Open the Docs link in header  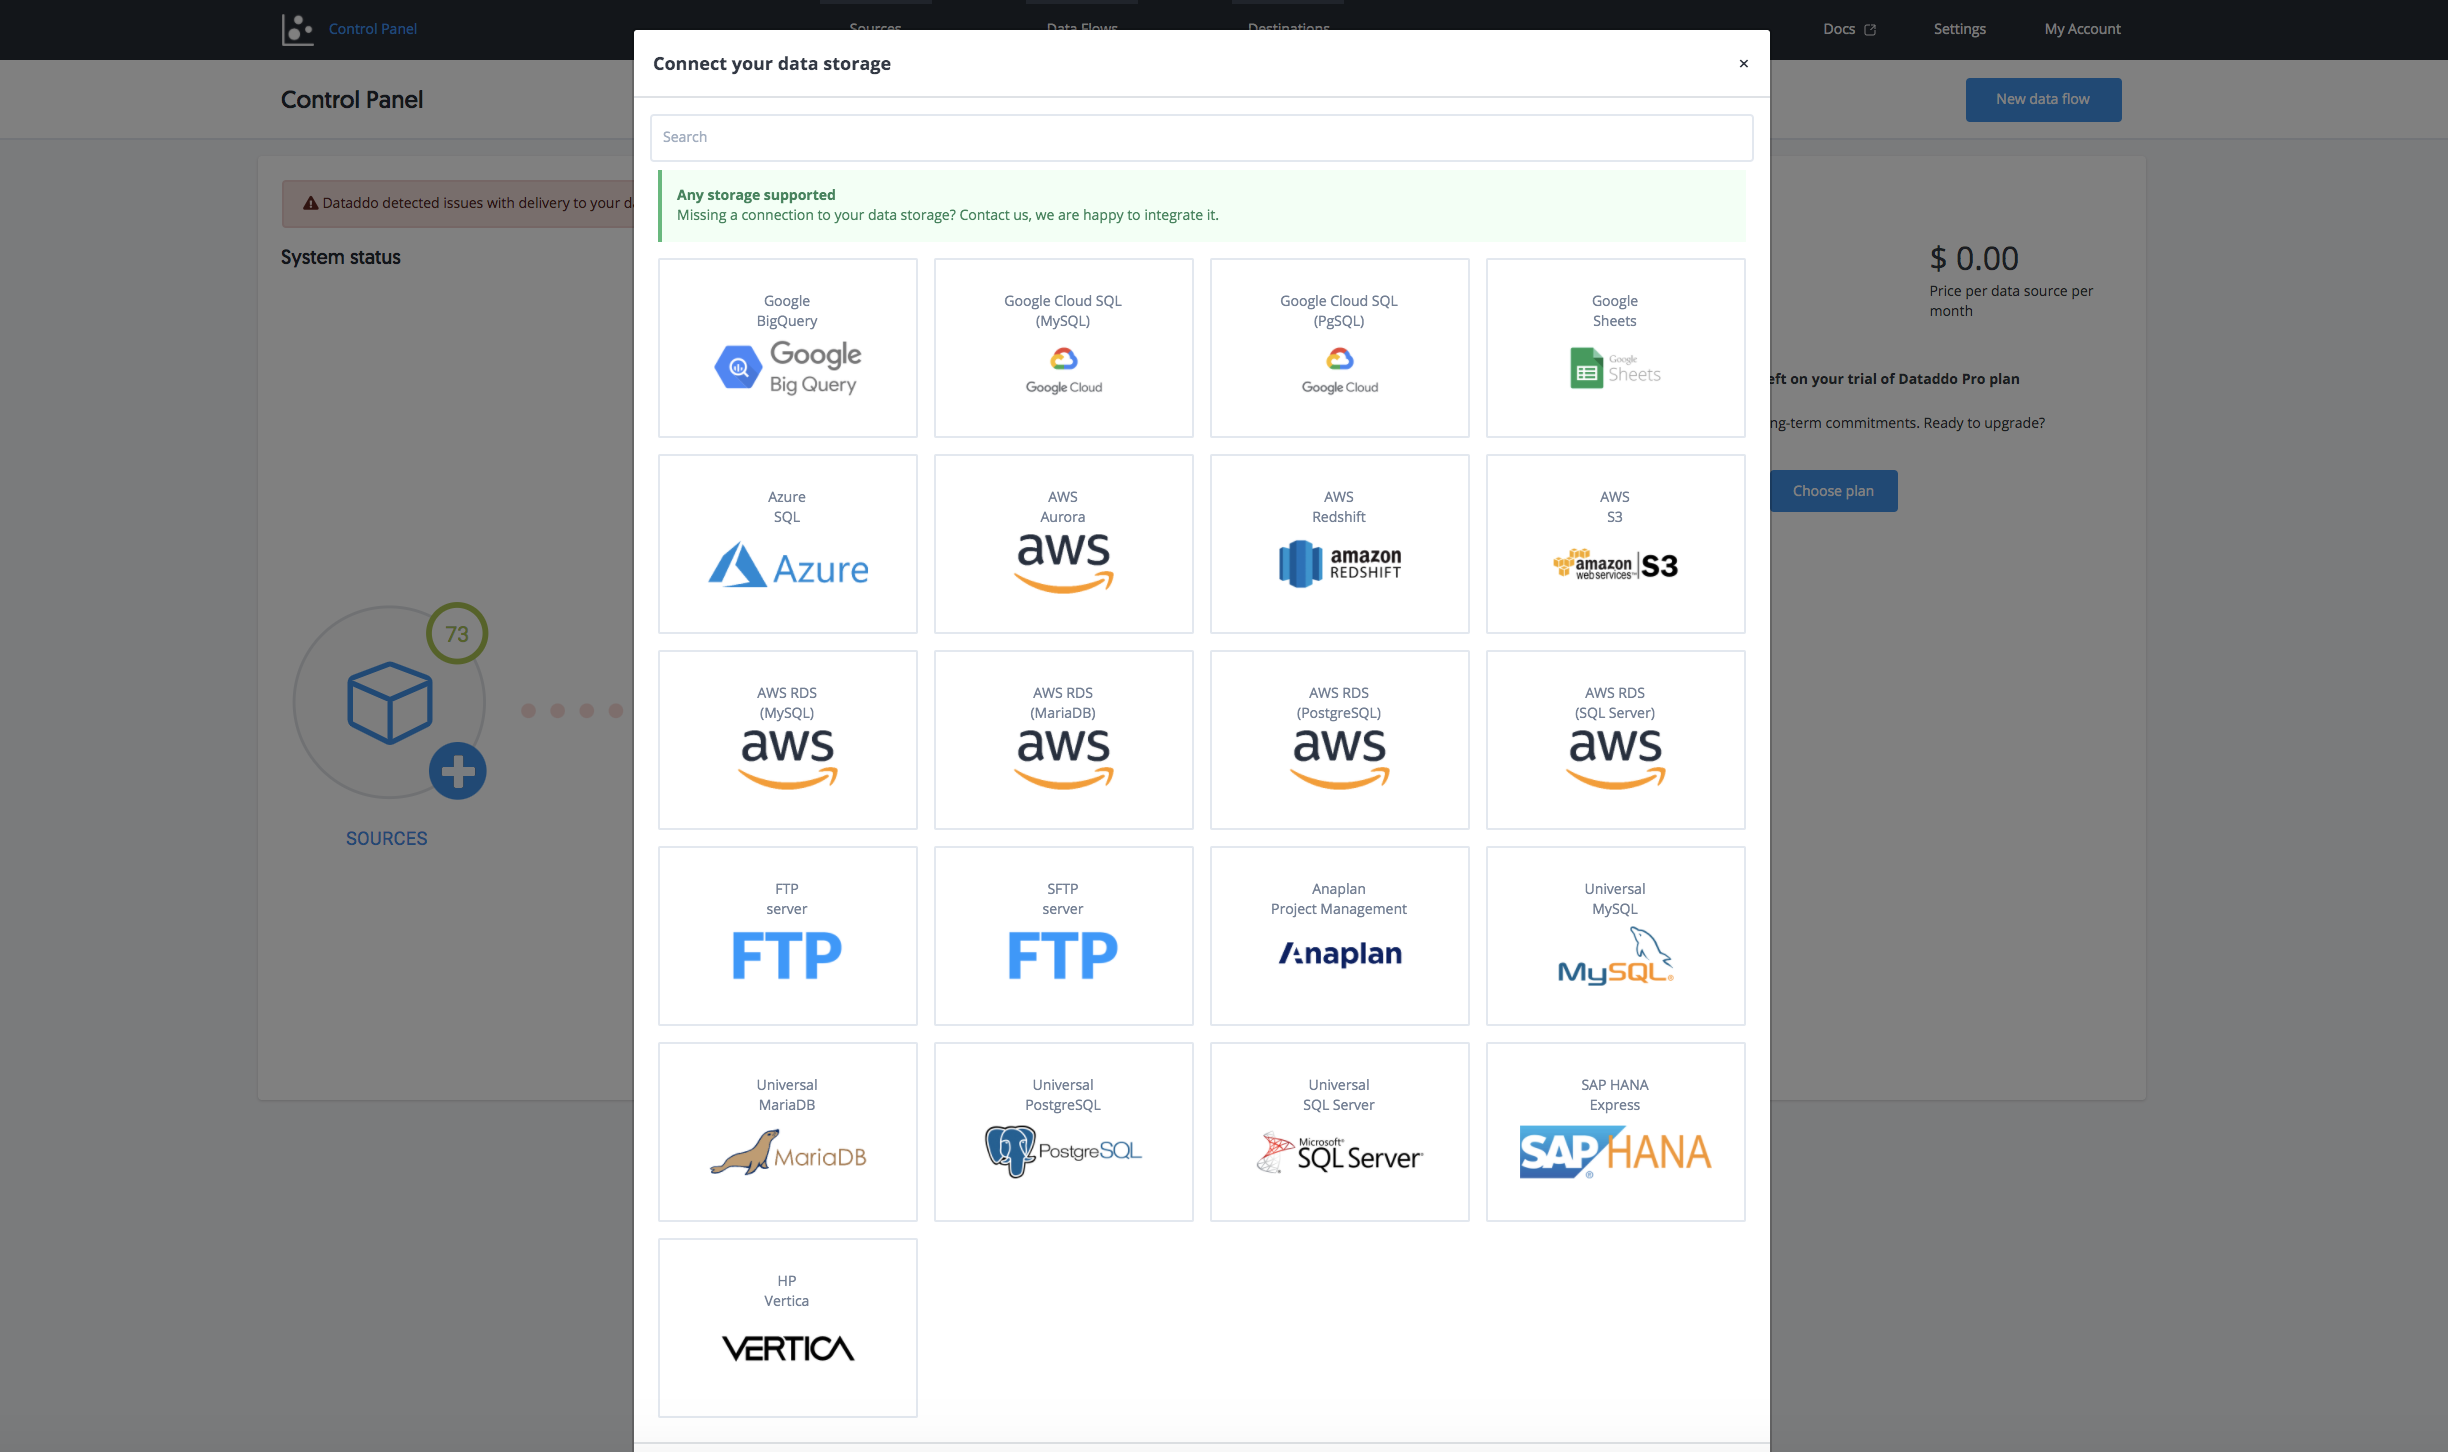1849,29
